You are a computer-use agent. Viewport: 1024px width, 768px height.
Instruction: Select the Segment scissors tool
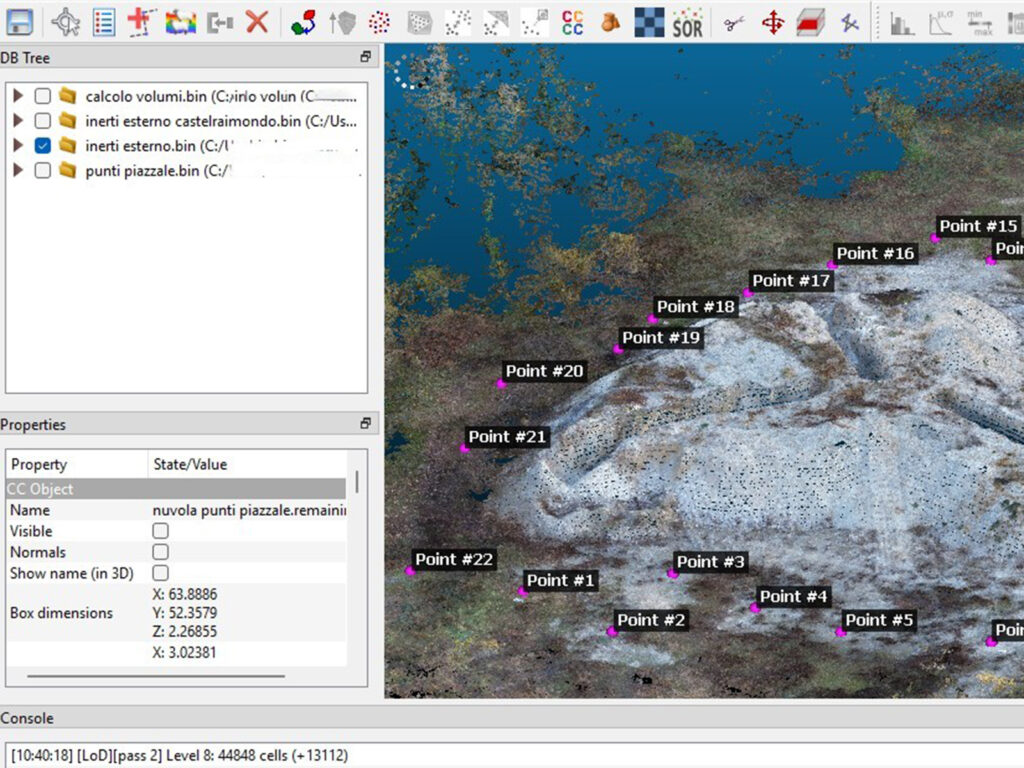(x=735, y=22)
